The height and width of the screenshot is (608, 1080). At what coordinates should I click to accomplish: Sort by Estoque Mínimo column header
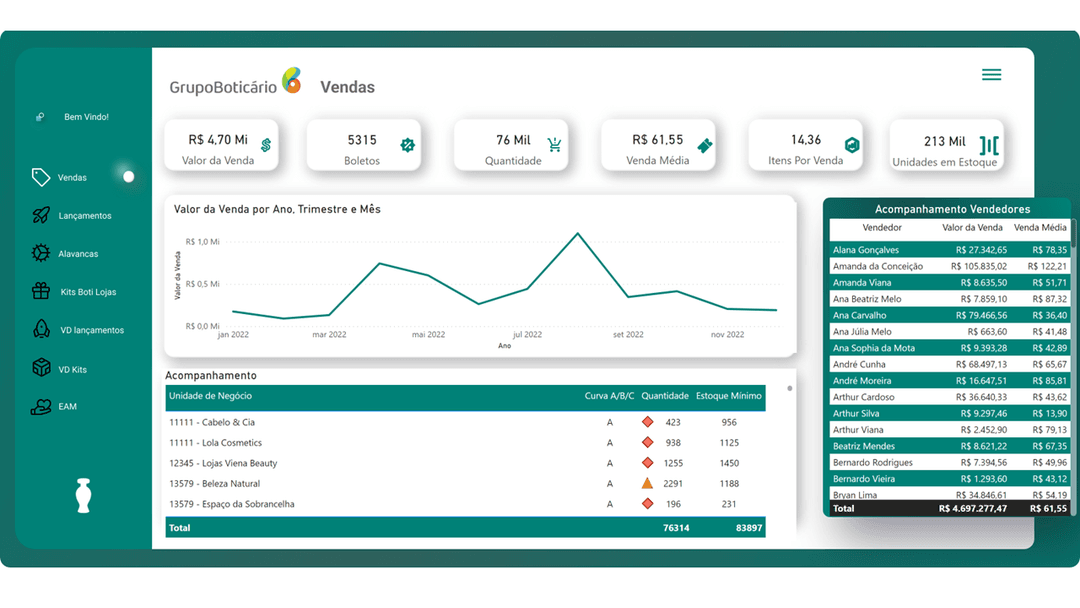pyautogui.click(x=729, y=396)
